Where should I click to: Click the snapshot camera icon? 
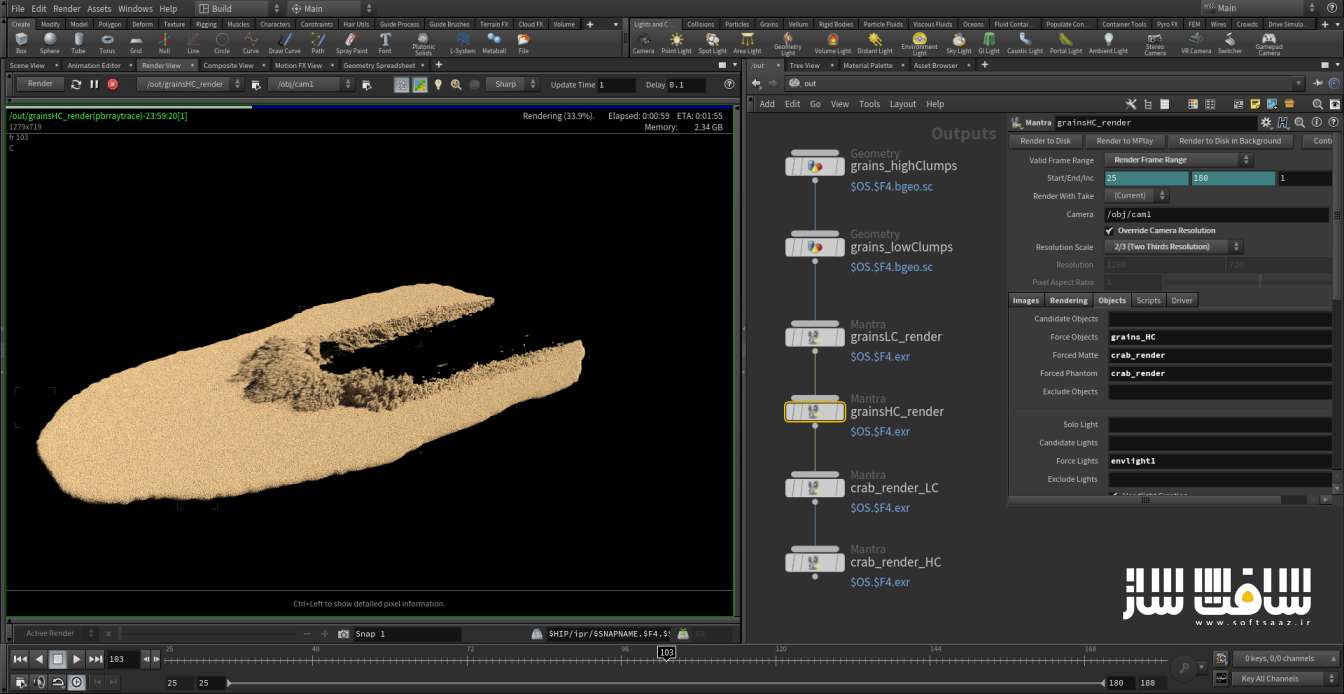tap(343, 634)
